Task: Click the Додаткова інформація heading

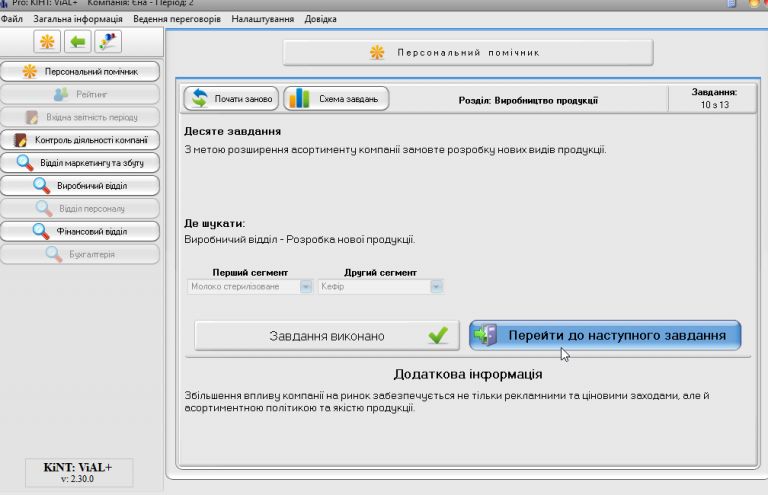Action: [x=468, y=374]
